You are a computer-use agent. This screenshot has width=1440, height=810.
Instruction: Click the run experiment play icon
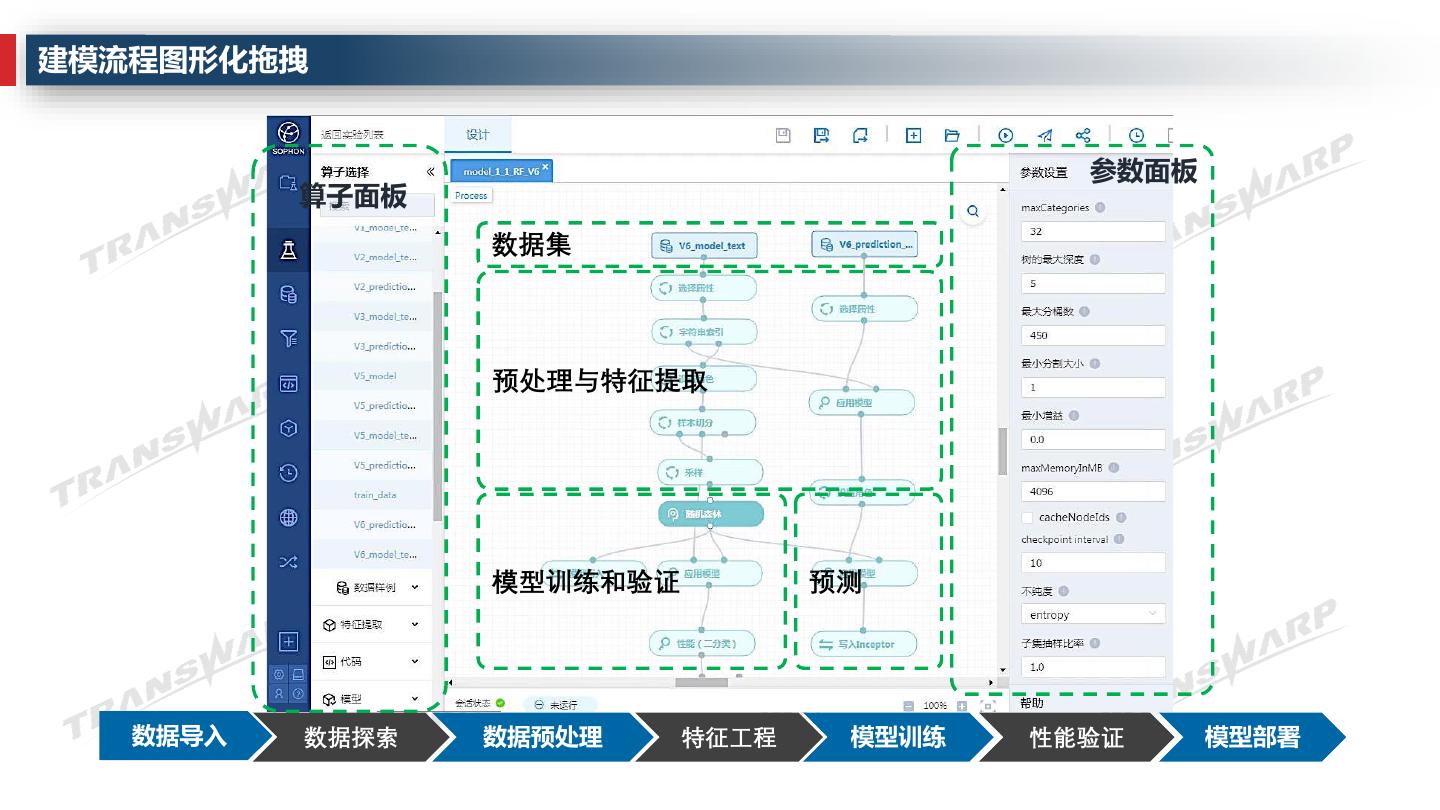click(1005, 136)
